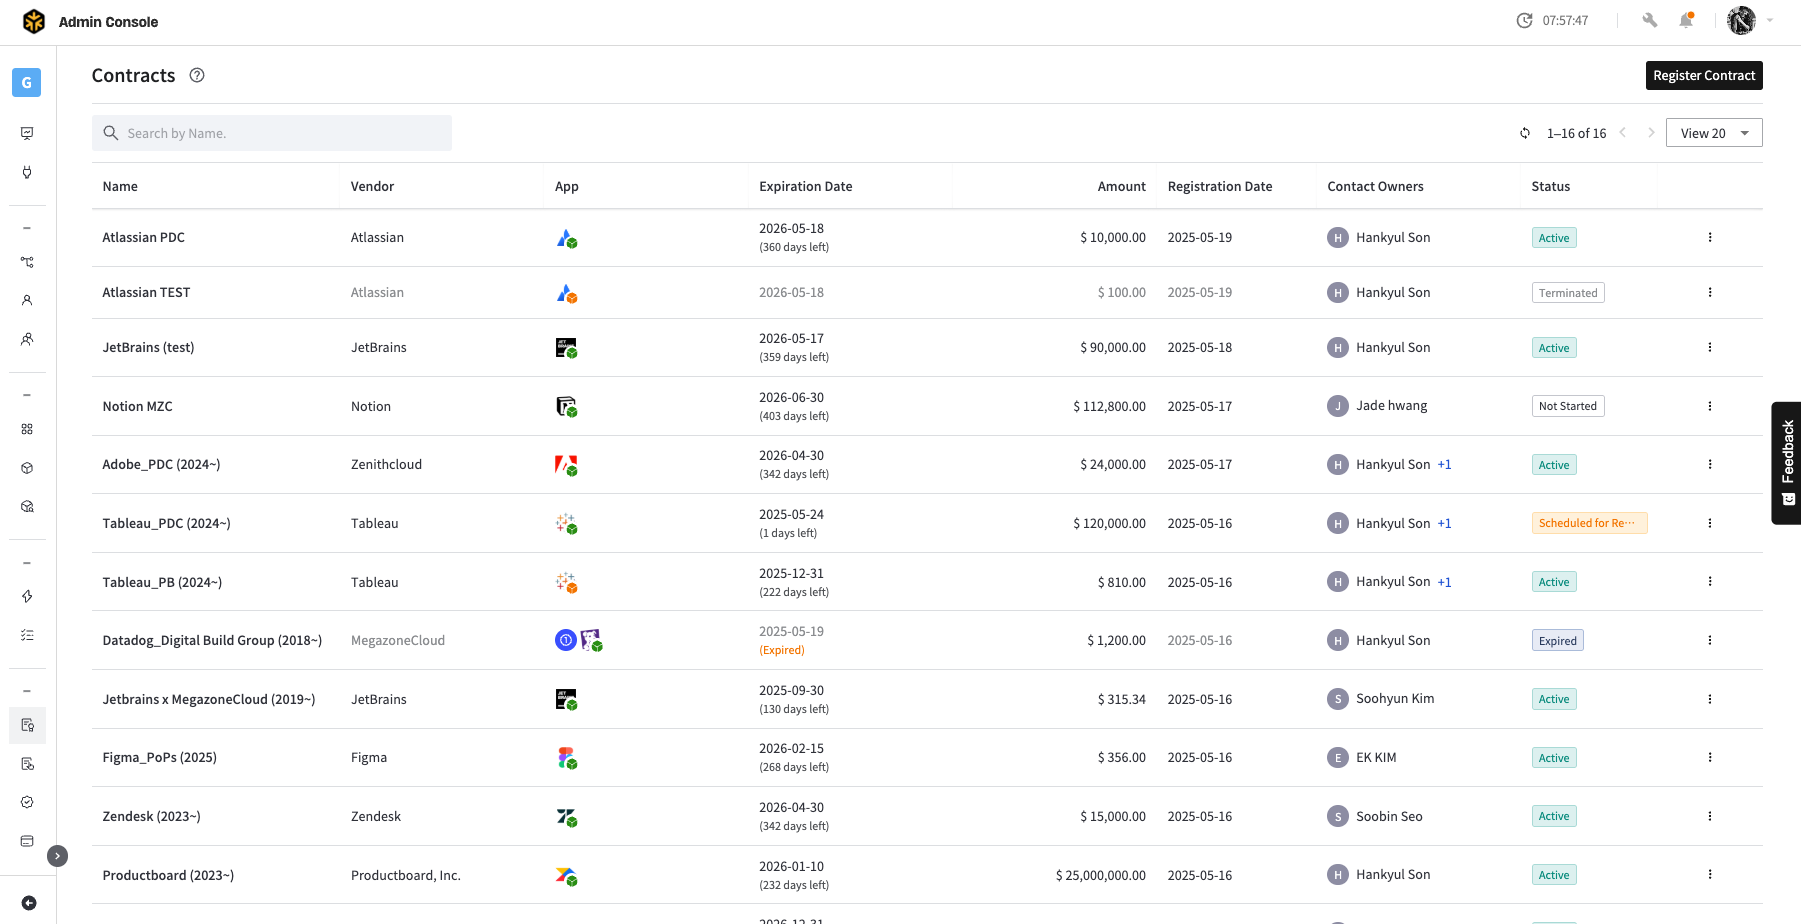The width and height of the screenshot is (1801, 924).
Task: Open row menu for Notion MZC
Action: pyautogui.click(x=1710, y=406)
